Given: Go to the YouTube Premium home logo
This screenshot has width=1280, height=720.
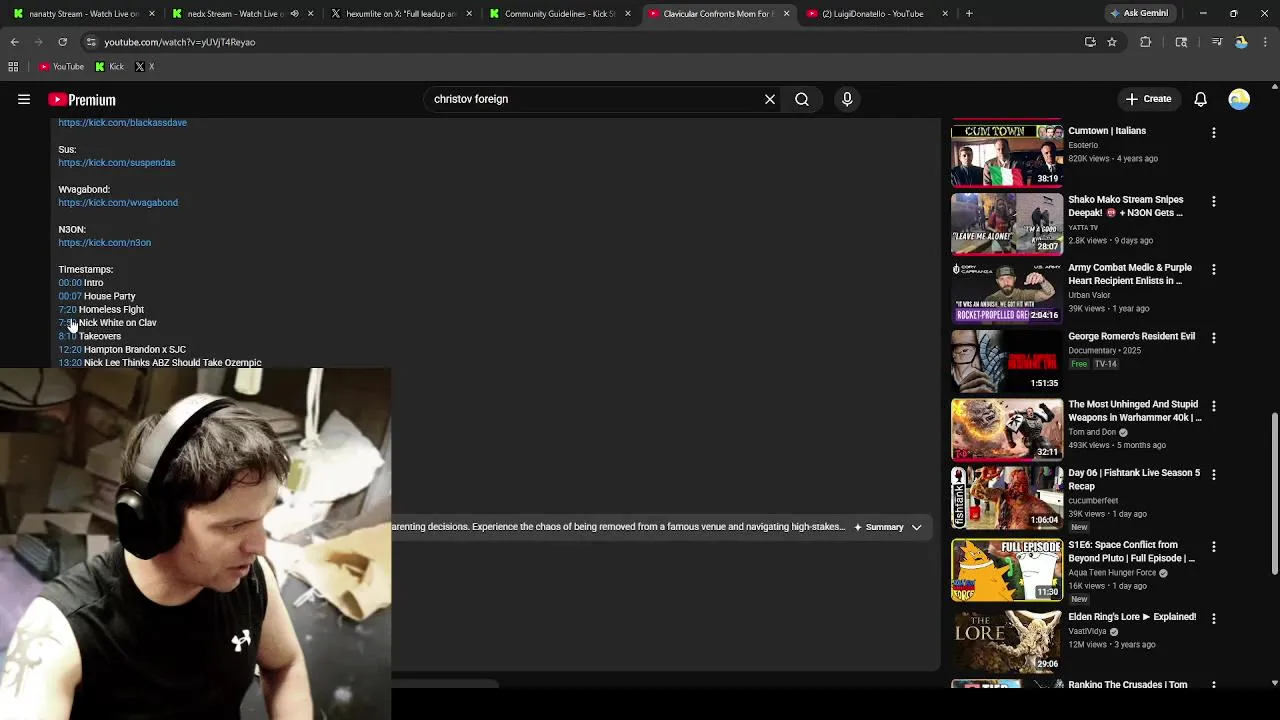Looking at the screenshot, I should tap(82, 100).
